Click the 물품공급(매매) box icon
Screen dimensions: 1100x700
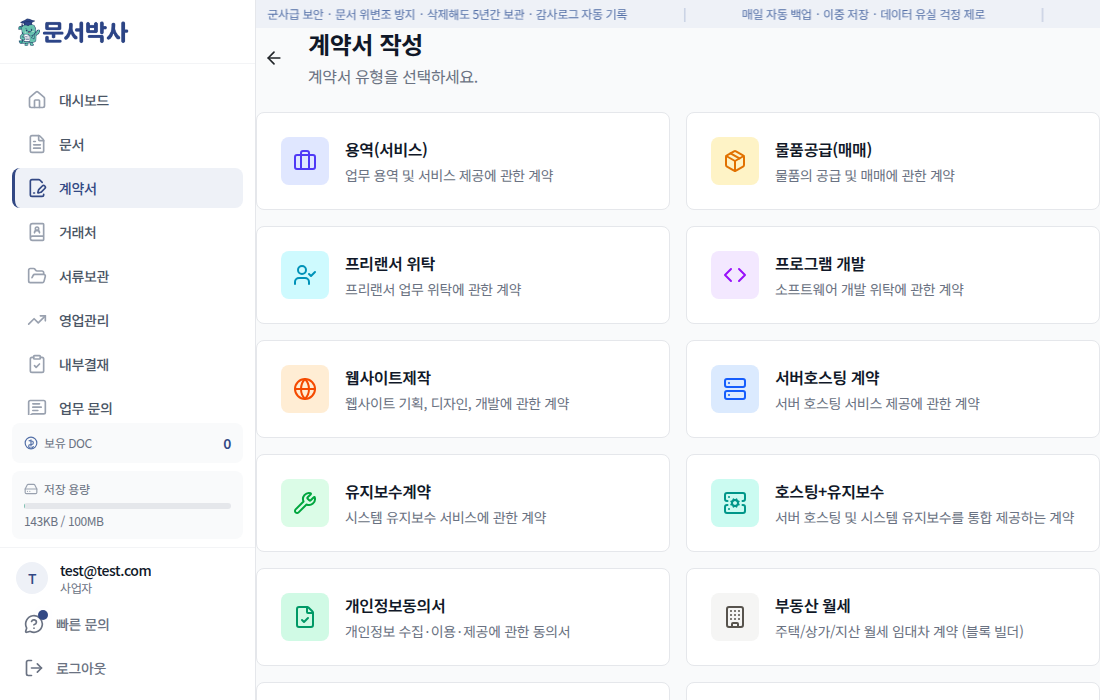pos(734,161)
